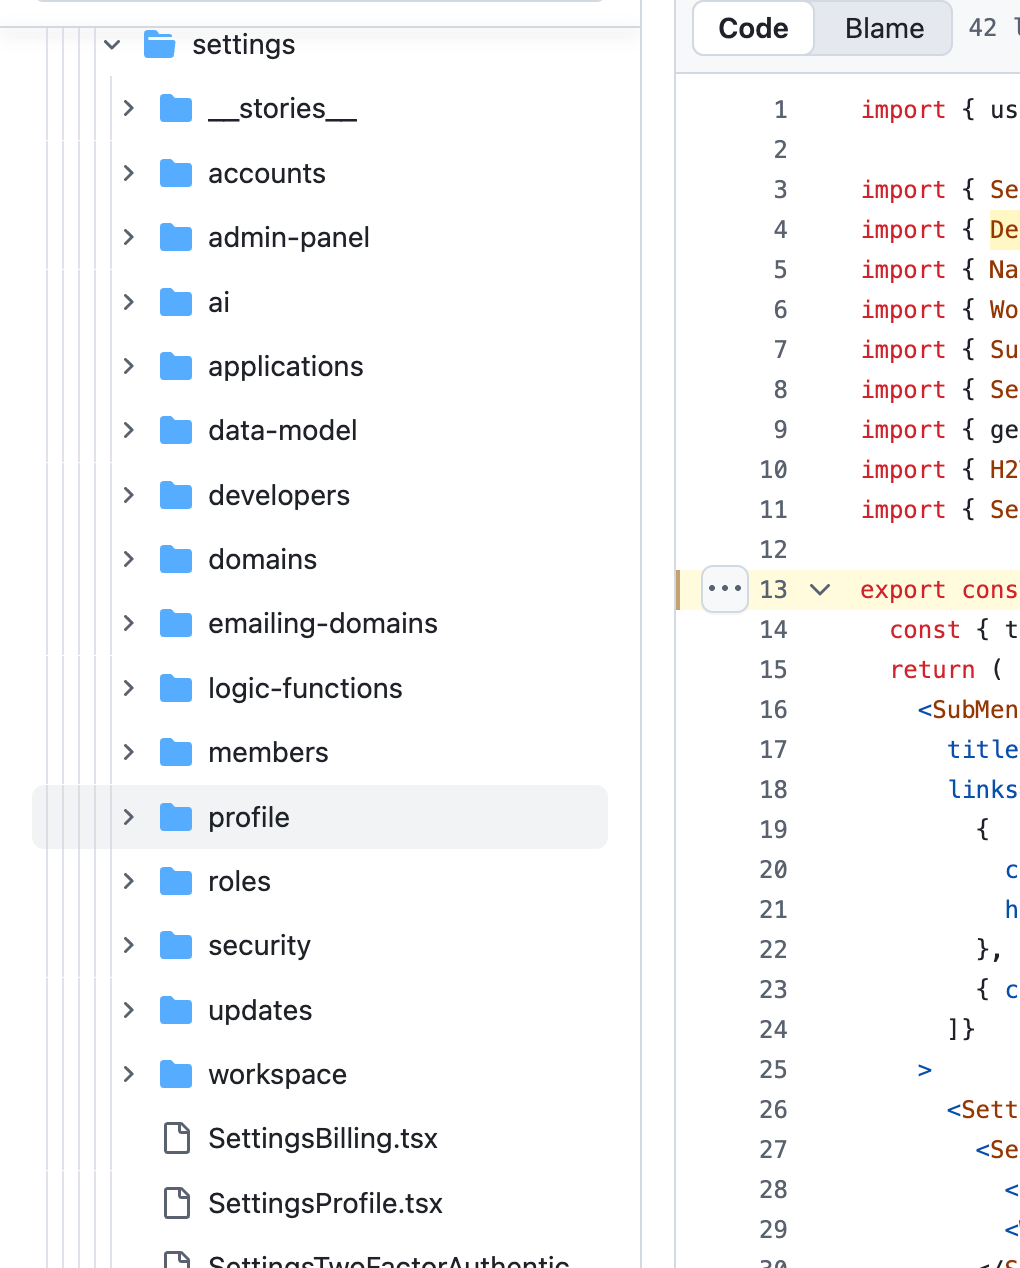Select line number 16
1020x1268 pixels.
(774, 709)
